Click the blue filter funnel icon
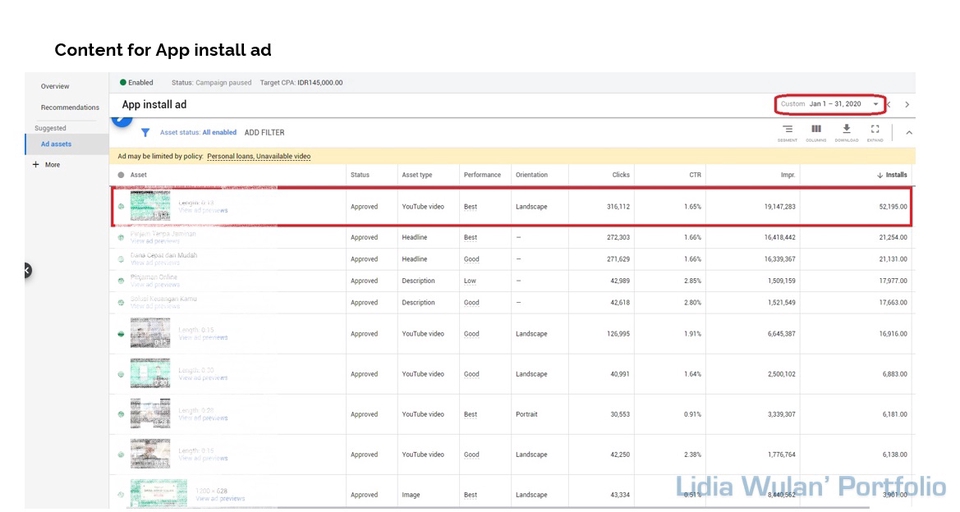Screen dimensions: 960x512 tap(145, 132)
